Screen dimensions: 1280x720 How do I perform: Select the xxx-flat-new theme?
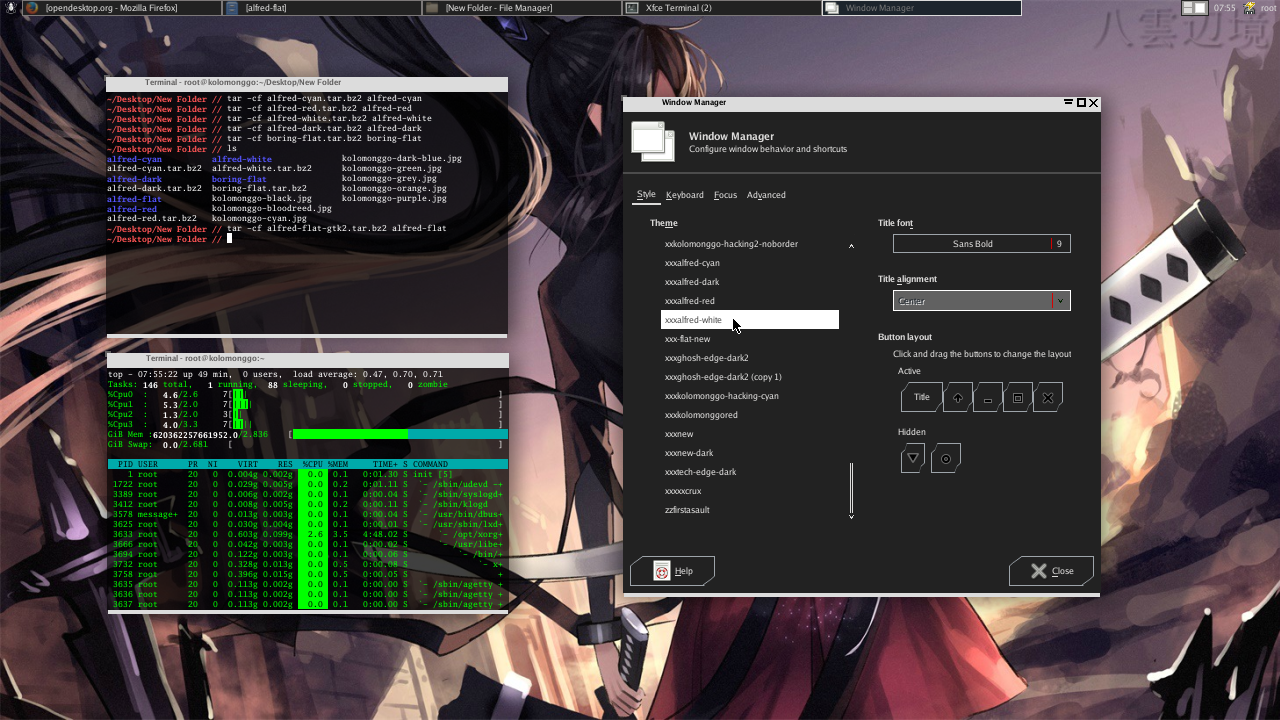click(750, 339)
